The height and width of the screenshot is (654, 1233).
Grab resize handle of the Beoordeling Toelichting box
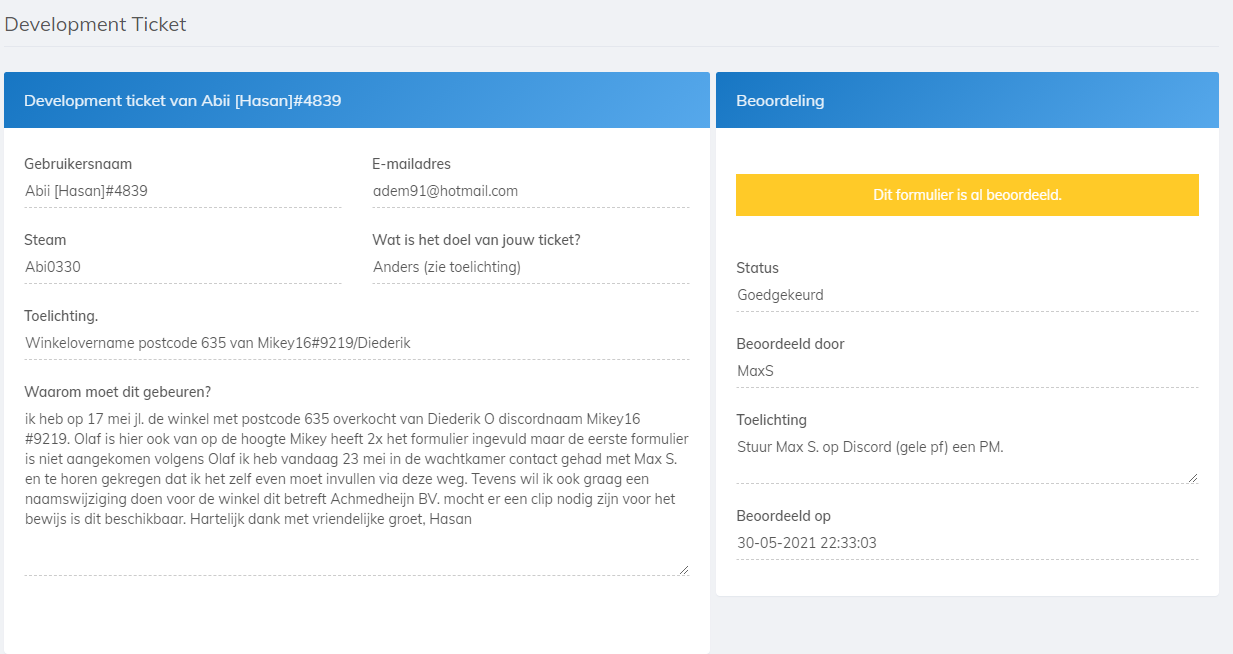(1193, 478)
